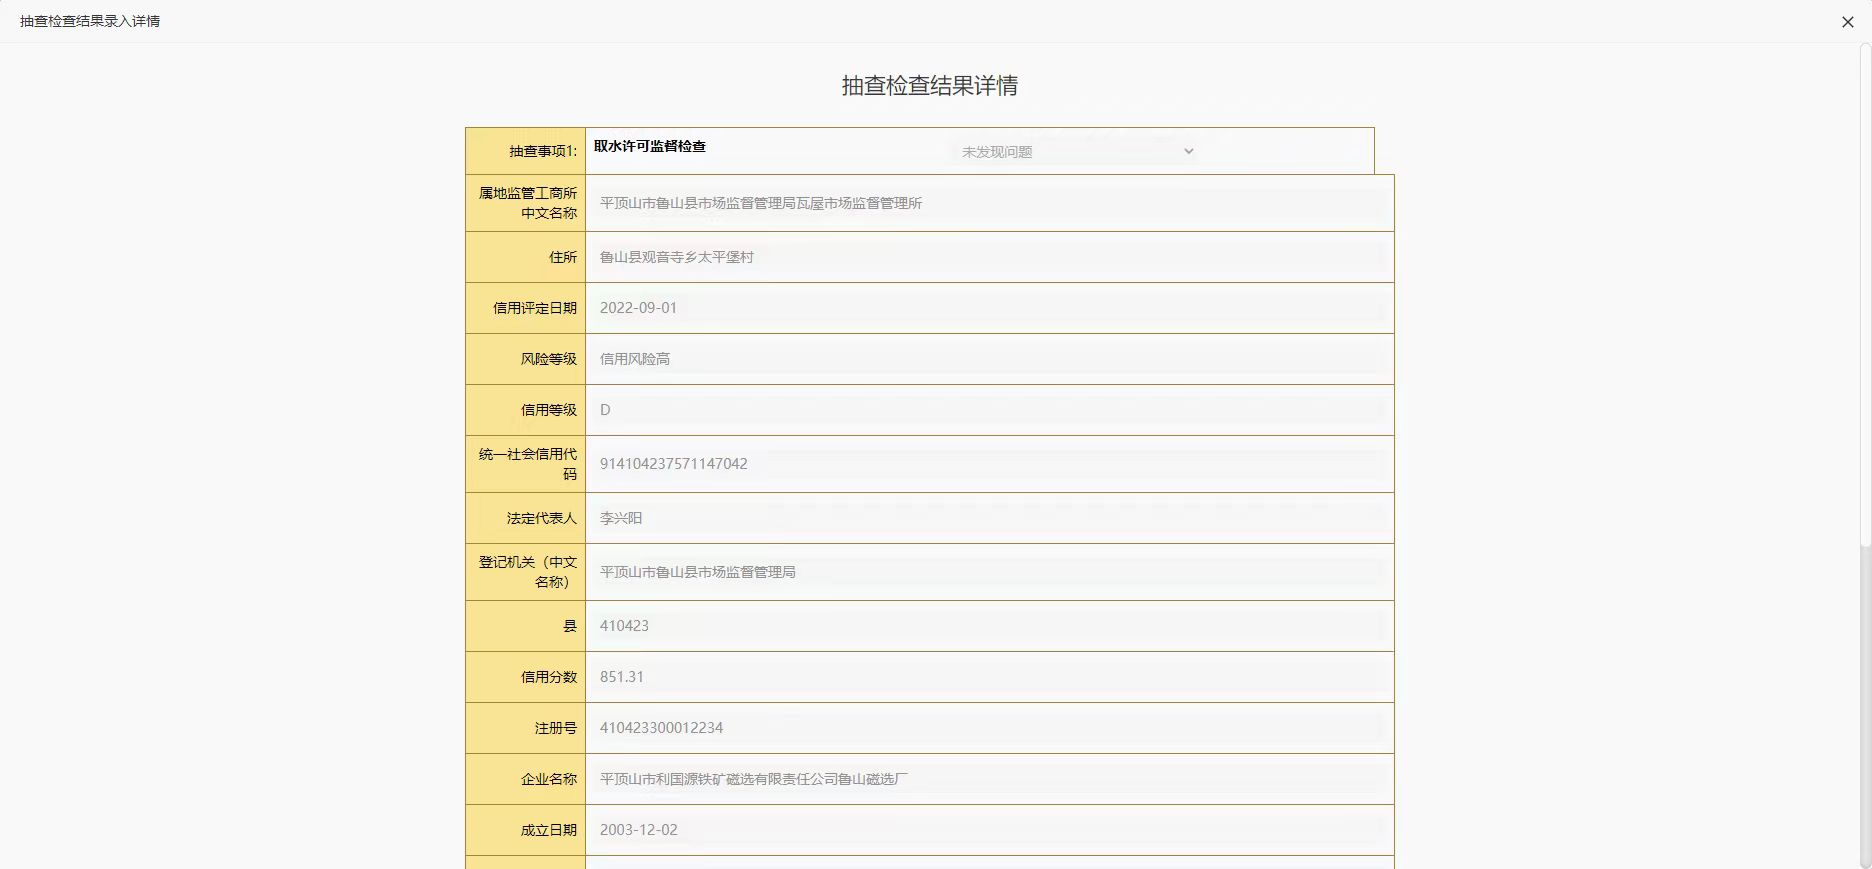
Task: Open the 未发现问题 result dropdown
Action: [x=1077, y=152]
